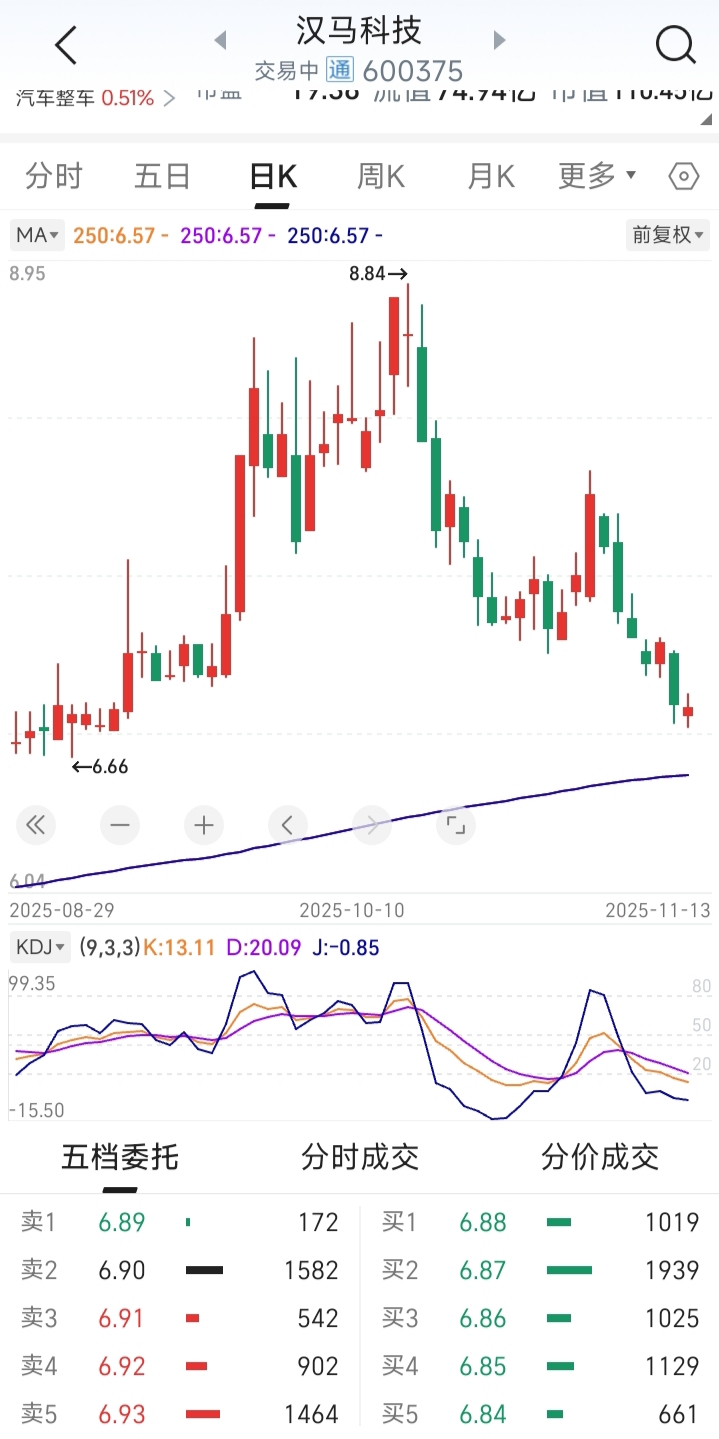Screen dimensions: 719x1439
Task: Tap the 卖1 price 6.89
Action: point(122,1222)
